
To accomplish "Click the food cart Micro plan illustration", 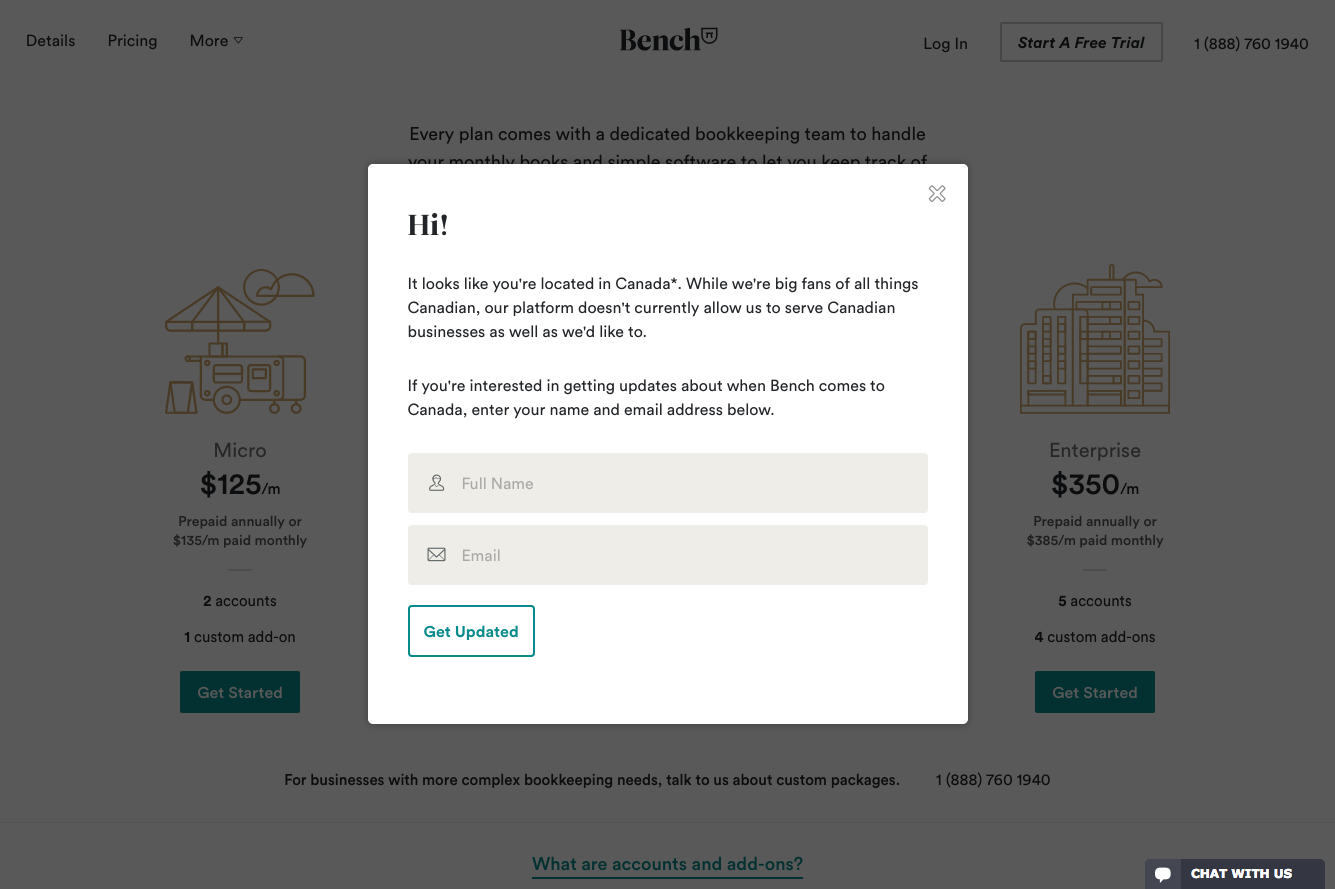I will pos(239,342).
